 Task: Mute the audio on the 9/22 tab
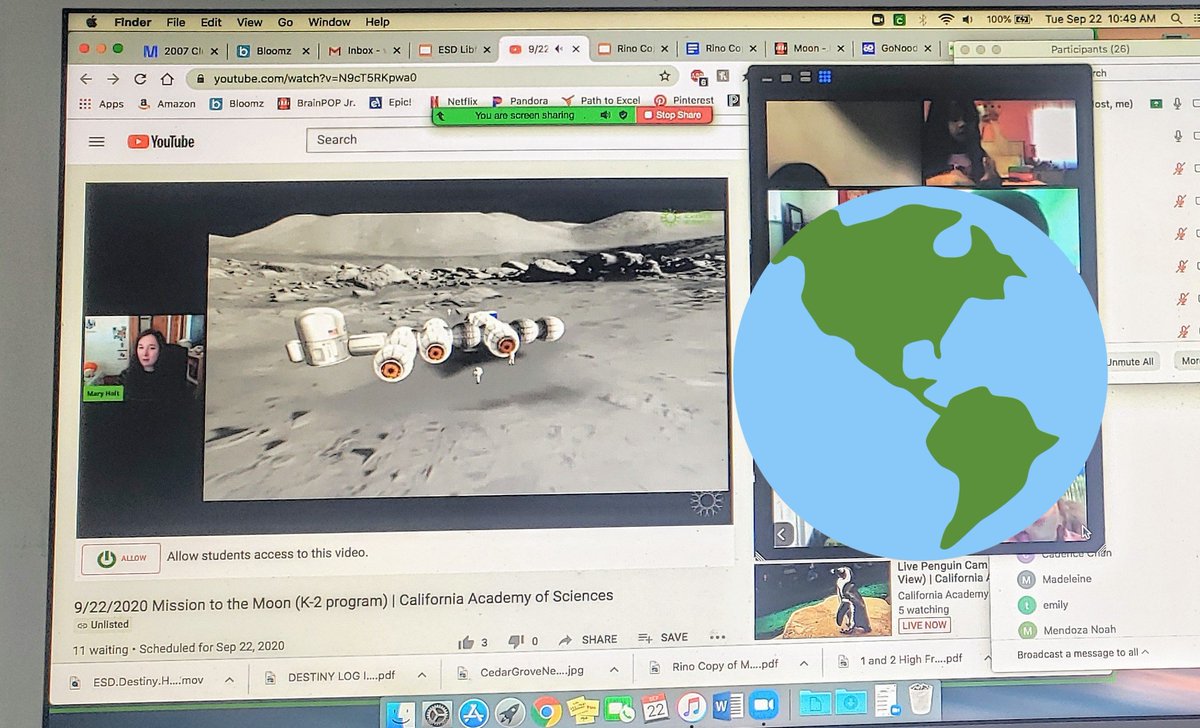coord(560,49)
